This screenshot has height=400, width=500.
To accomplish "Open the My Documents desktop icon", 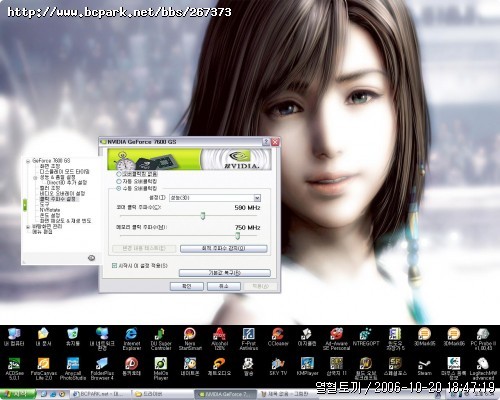I will coord(43,337).
